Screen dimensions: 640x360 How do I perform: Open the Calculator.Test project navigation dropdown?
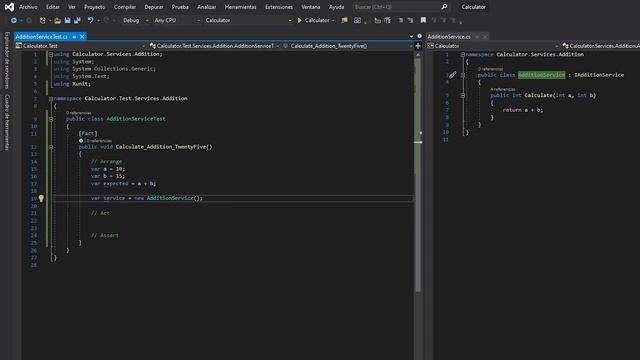click(80, 46)
